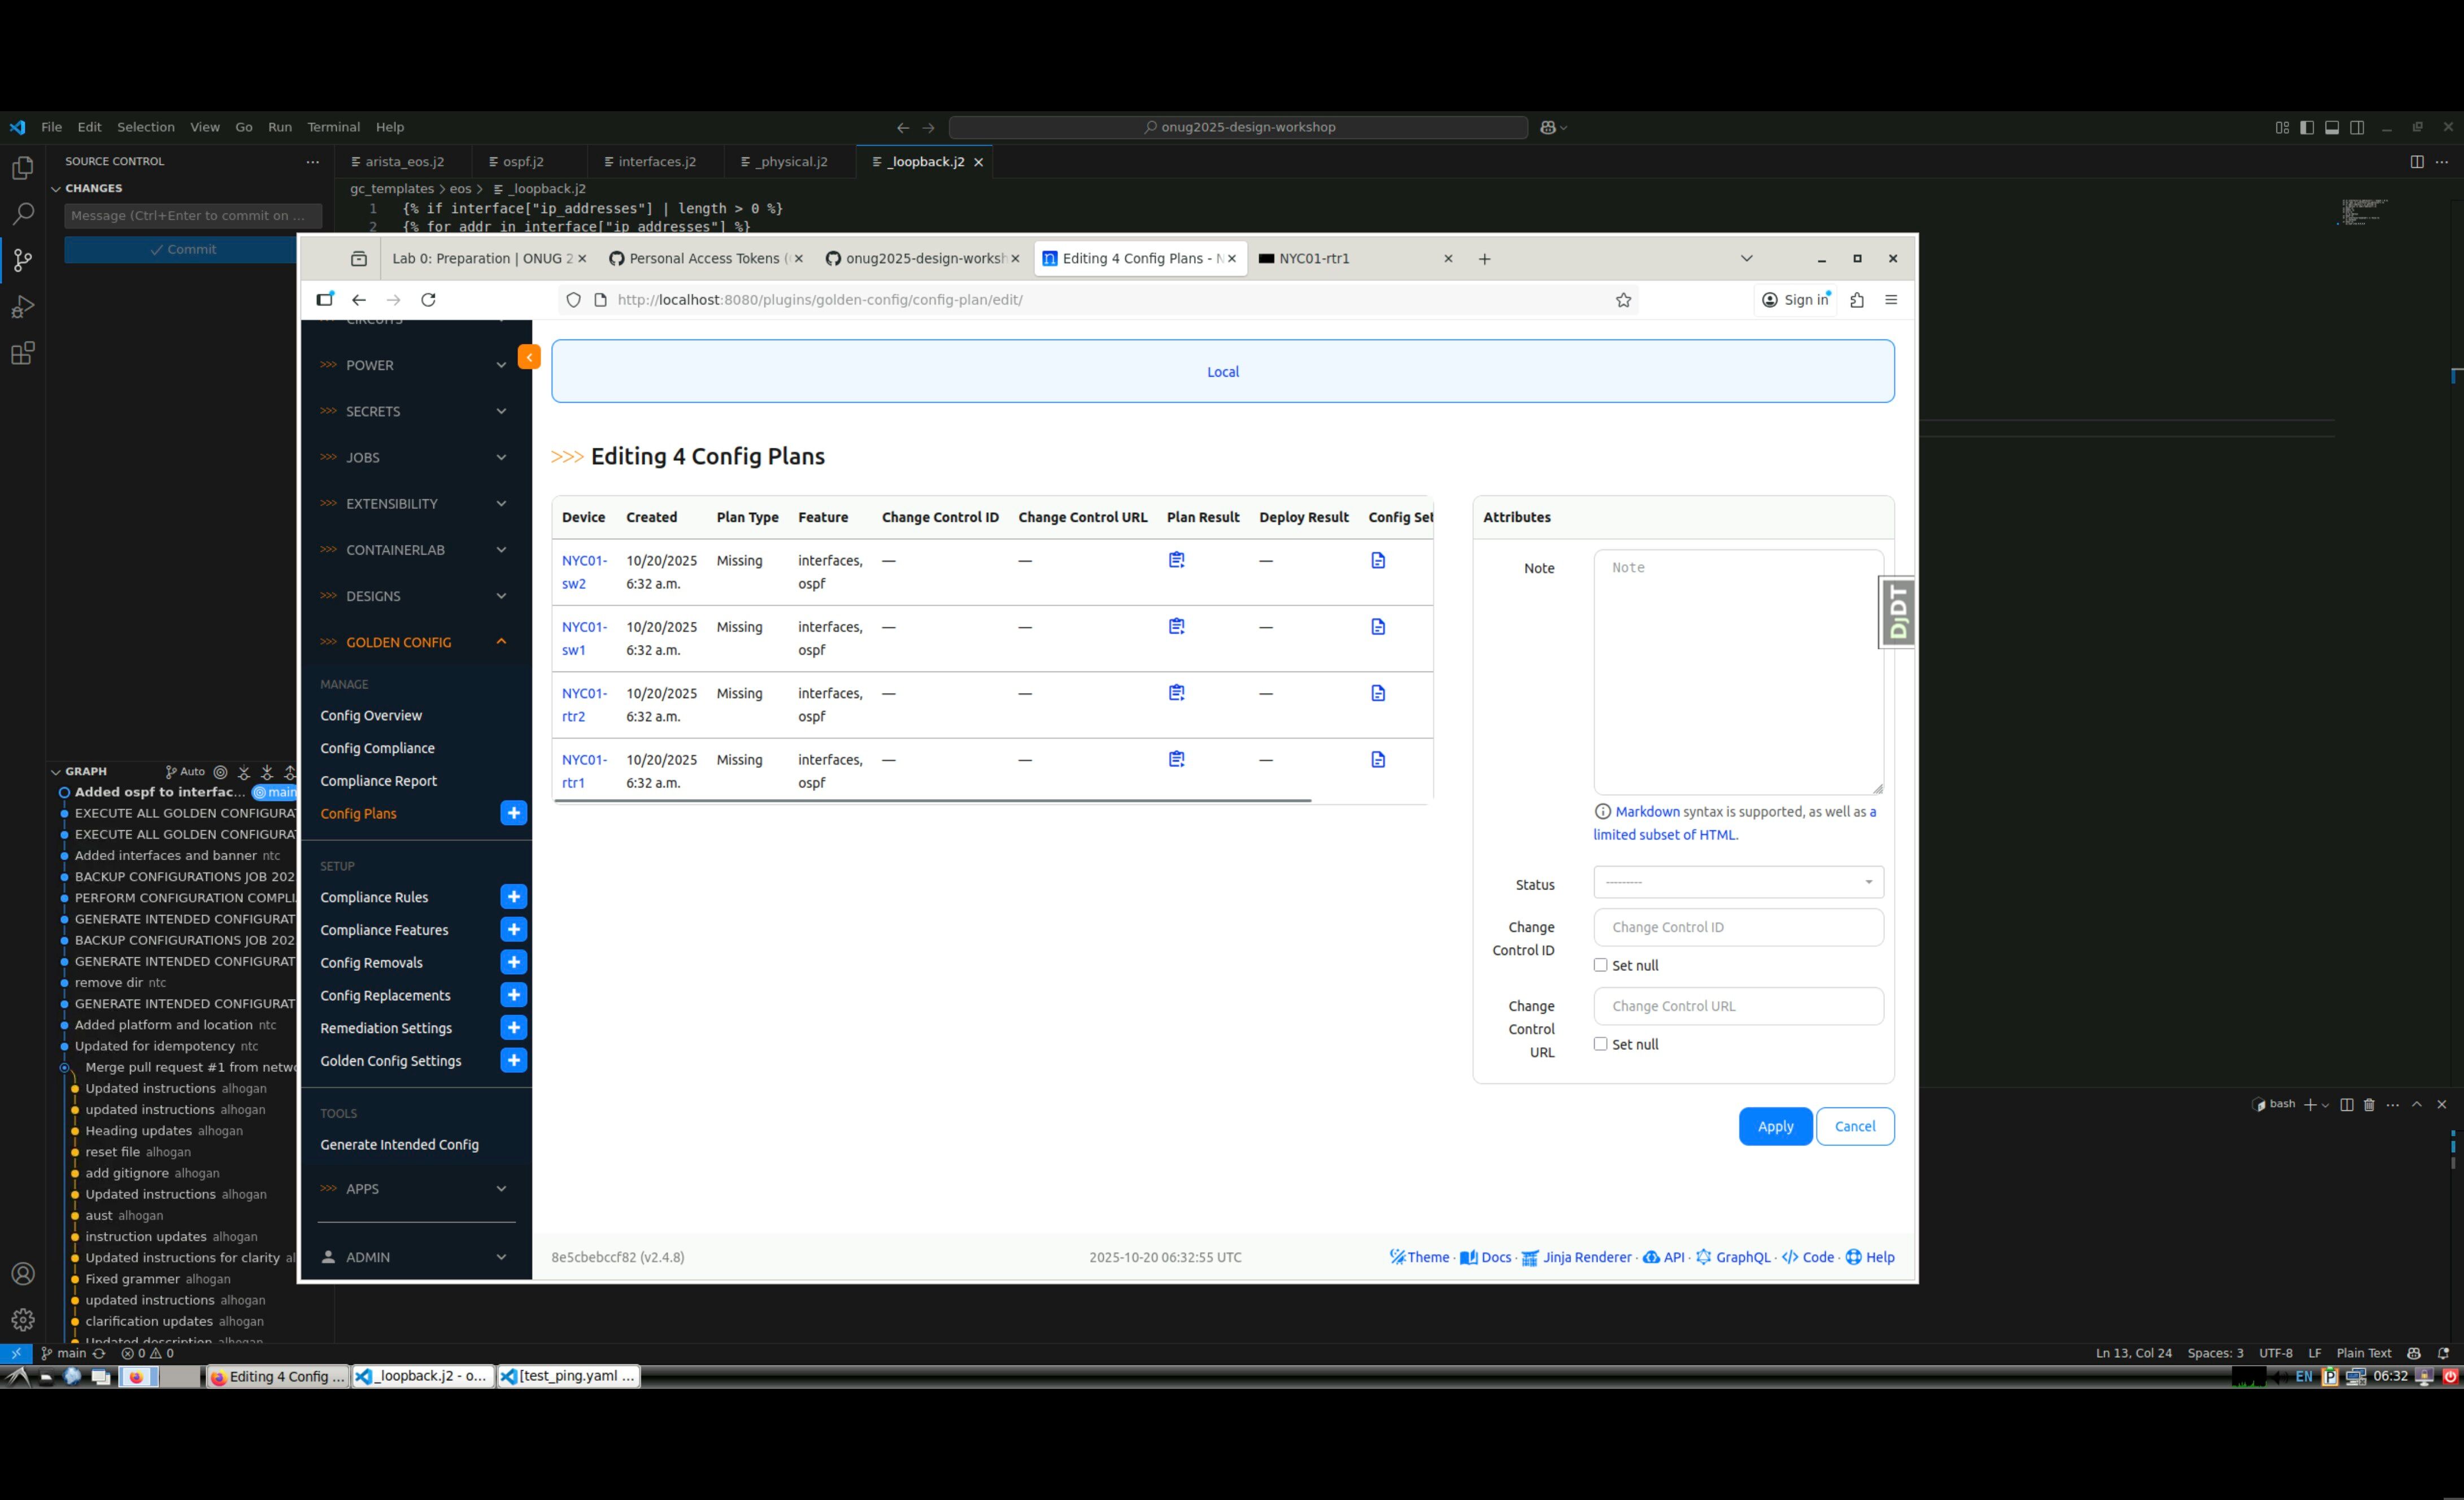The image size is (2464, 1500).
Task: Open Plan Result icon for NYC01-sw2
Action: pyautogui.click(x=1176, y=560)
